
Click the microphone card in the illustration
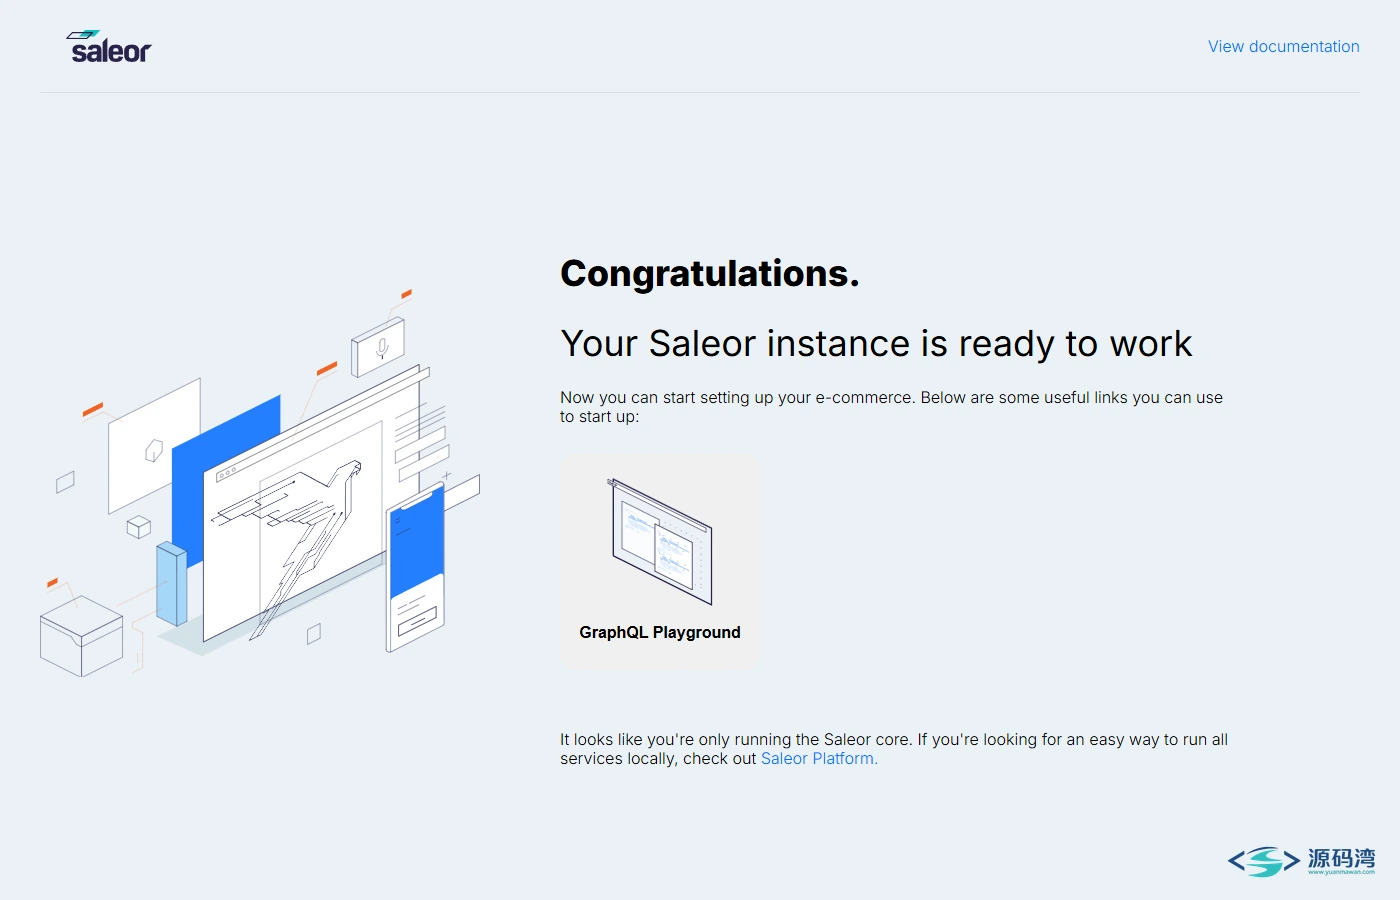click(378, 347)
